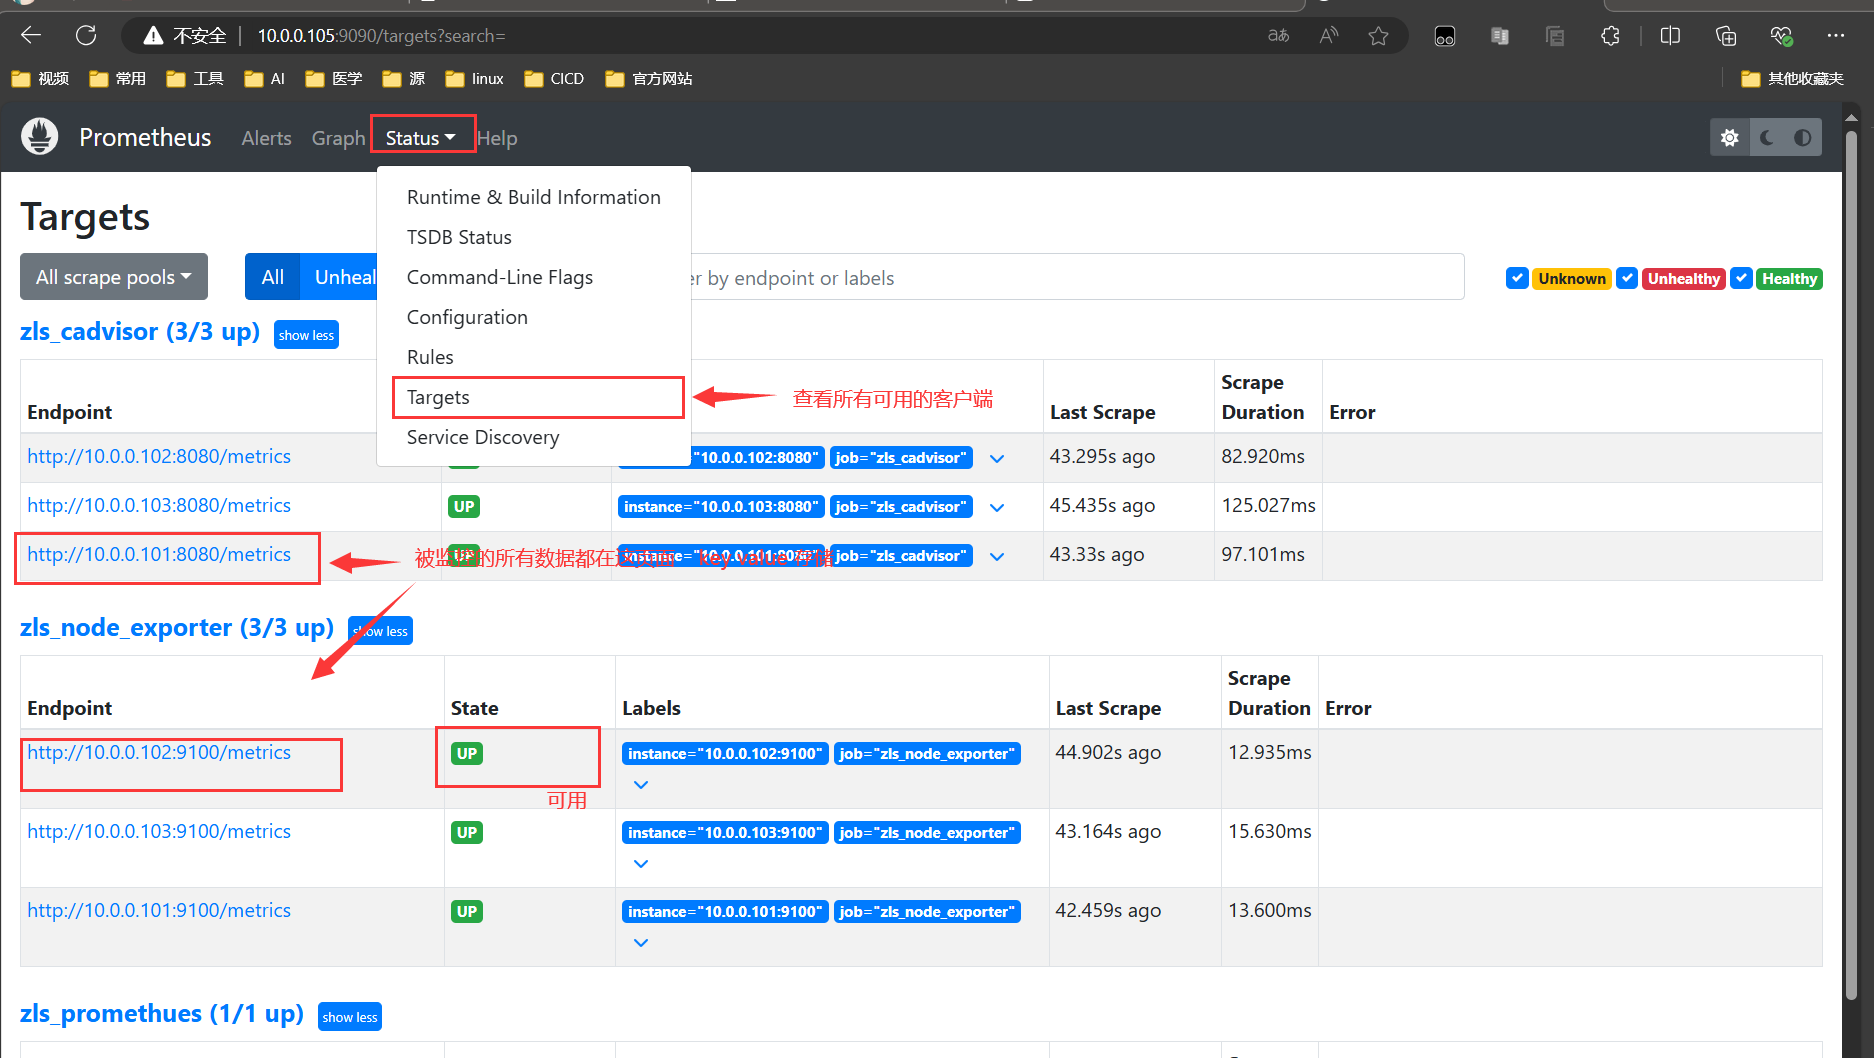
Task: Expand labels for 10.0.0.101:8080 cadvisor row
Action: 997,556
